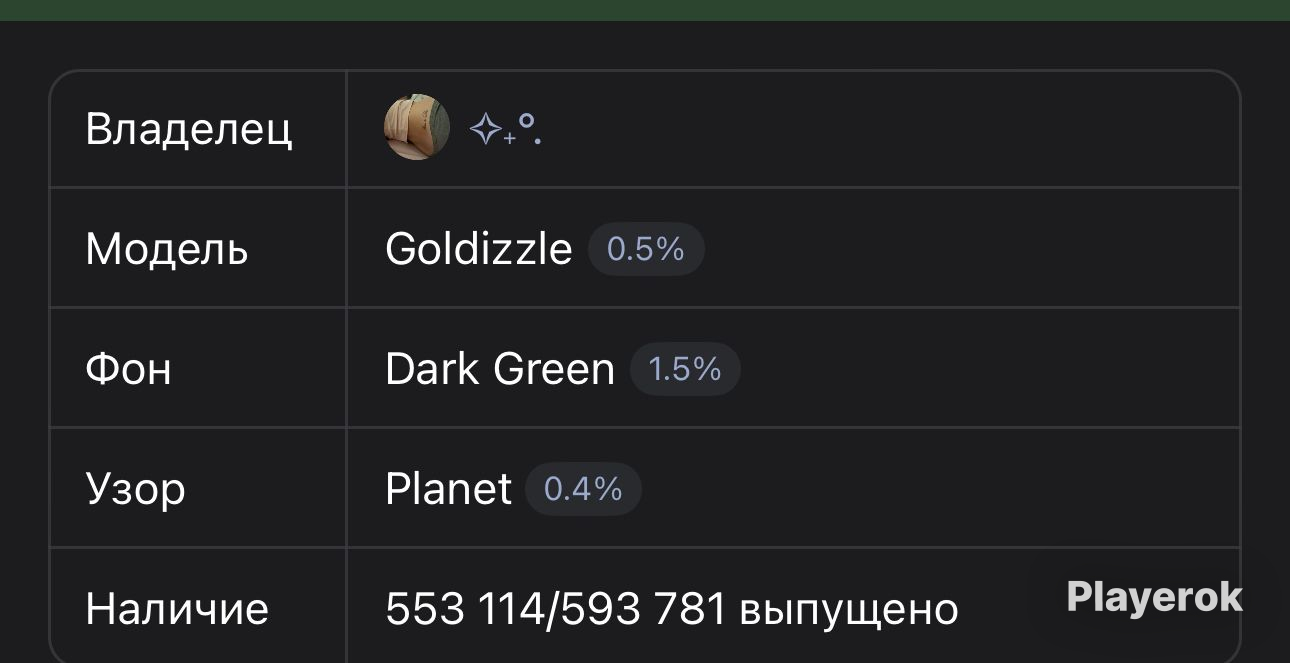1290x663 pixels.
Task: Tap the green header strip at top
Action: coord(645,10)
